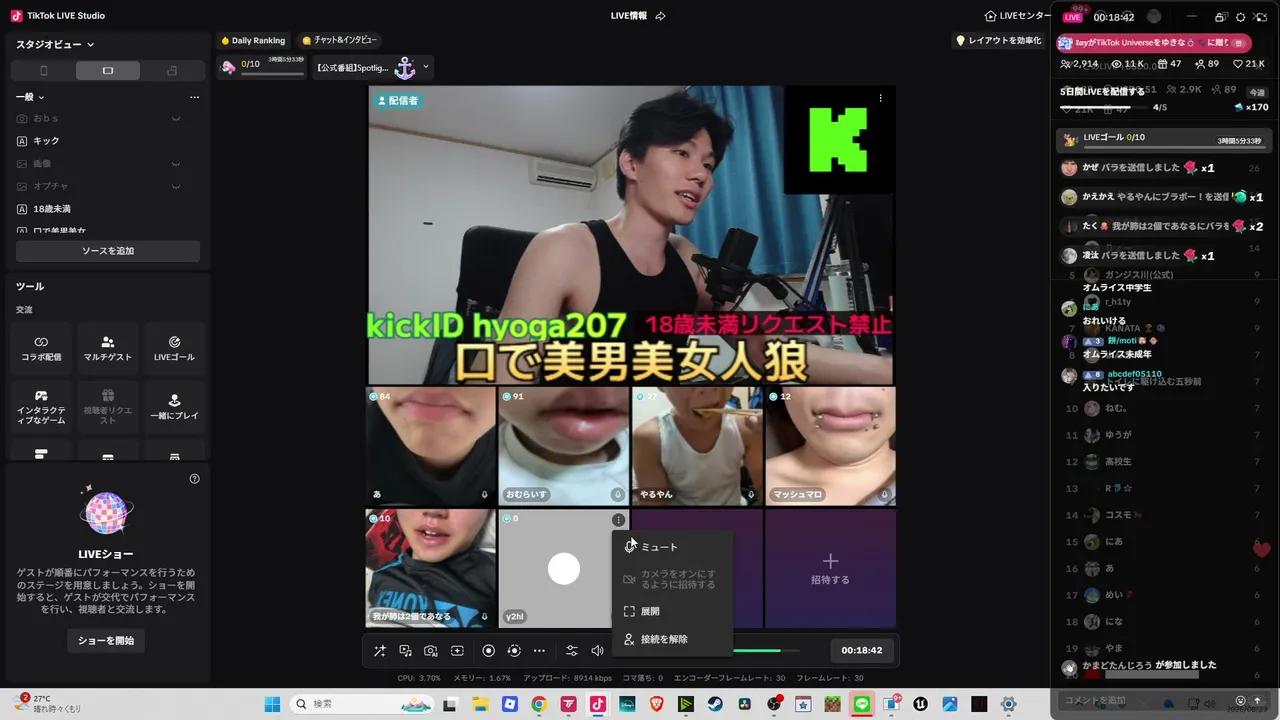The height and width of the screenshot is (720, 1280).
Task: Open the LINE app from the taskbar
Action: pyautogui.click(x=862, y=704)
